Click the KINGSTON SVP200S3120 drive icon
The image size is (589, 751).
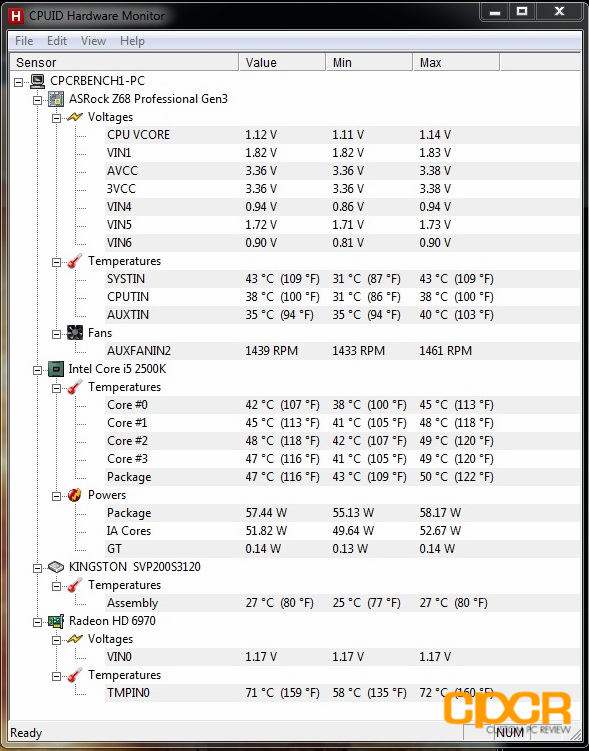[x=56, y=567]
